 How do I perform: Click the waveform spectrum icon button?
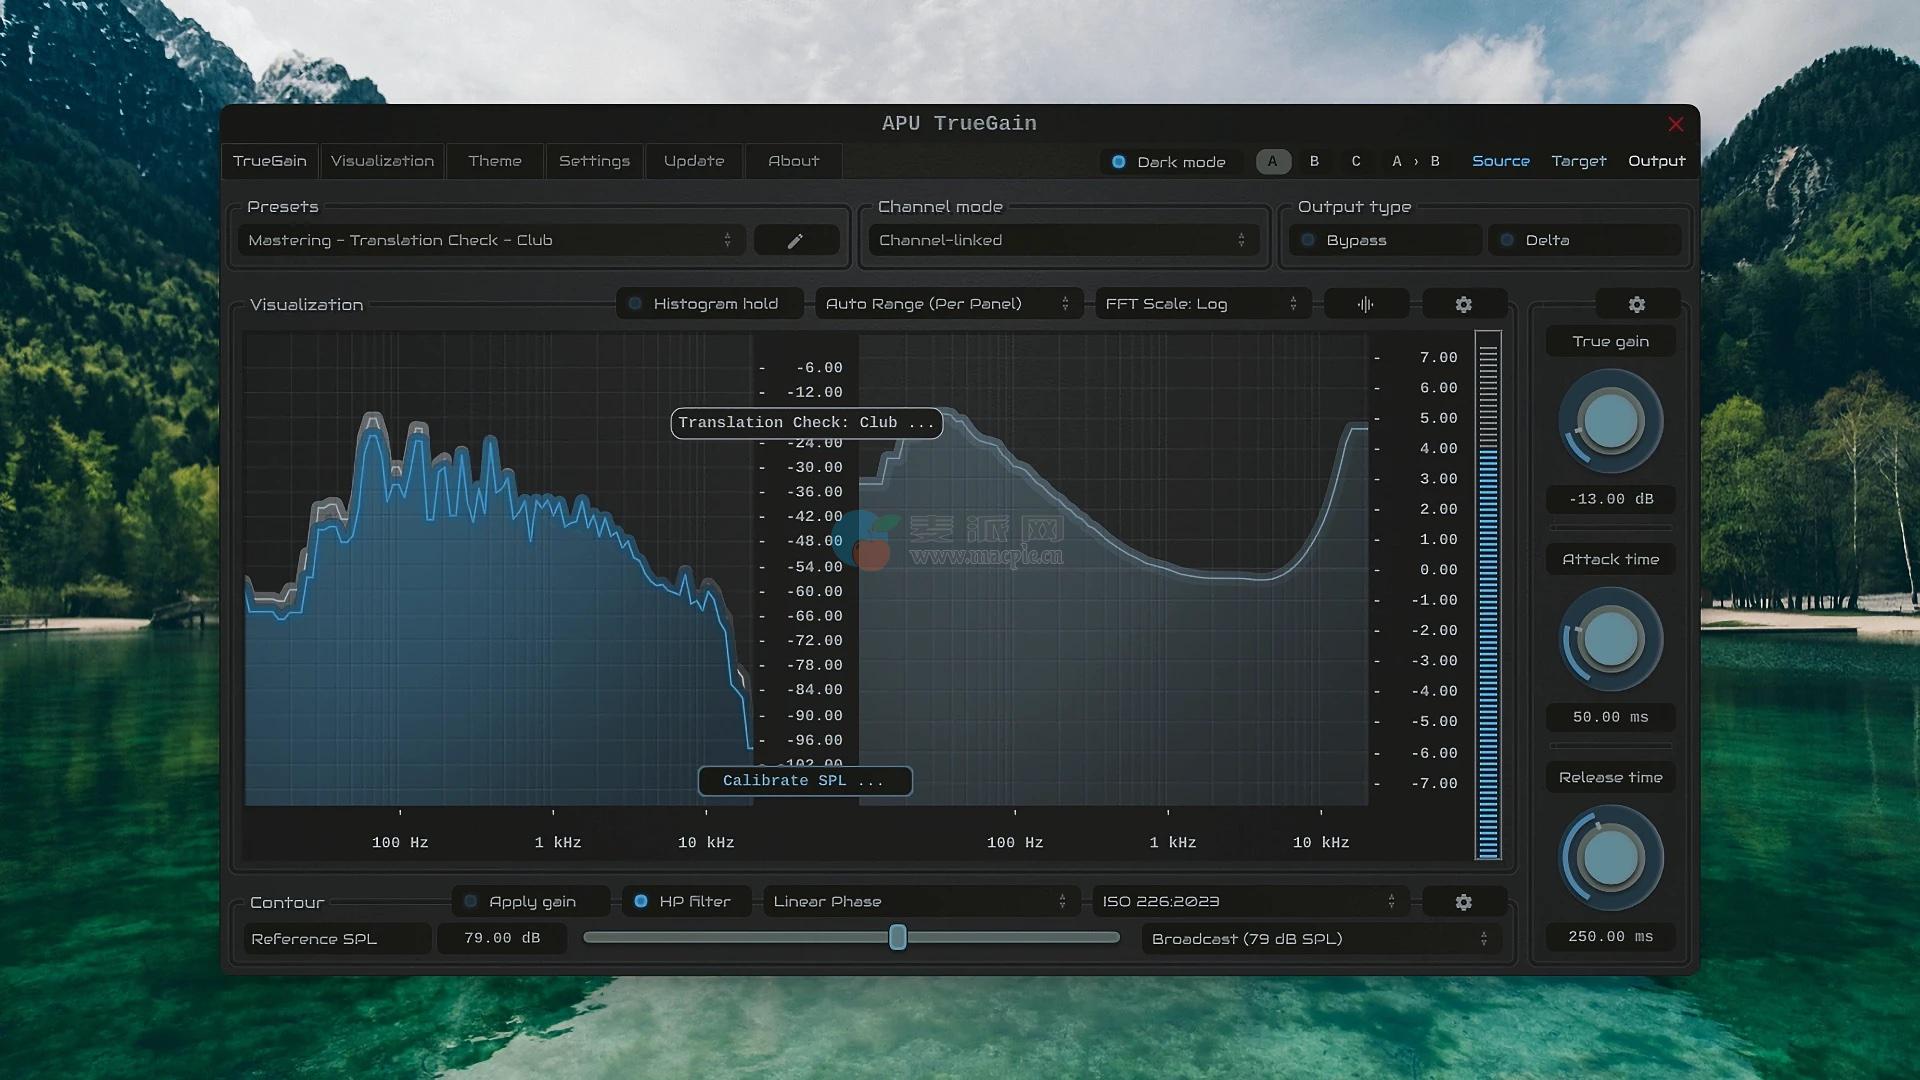(x=1366, y=304)
